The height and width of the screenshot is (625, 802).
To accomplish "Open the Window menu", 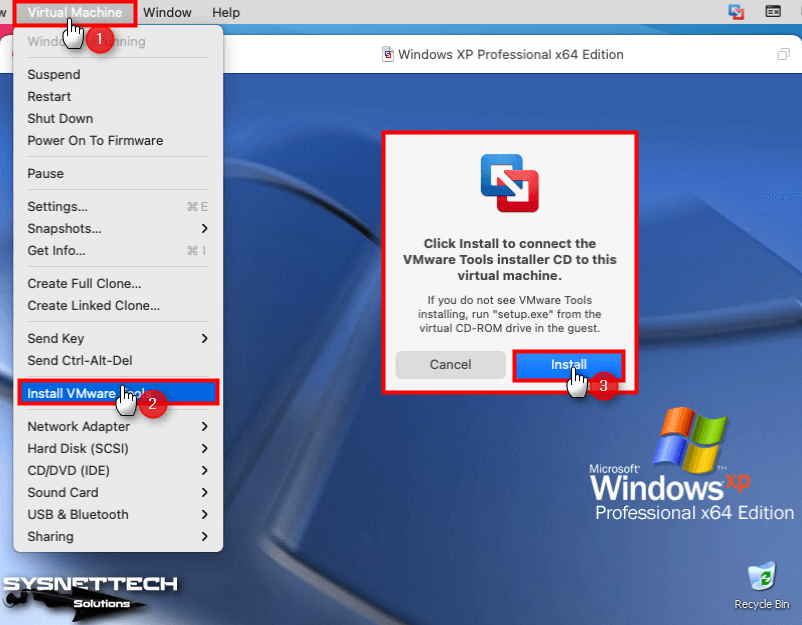I will (167, 12).
